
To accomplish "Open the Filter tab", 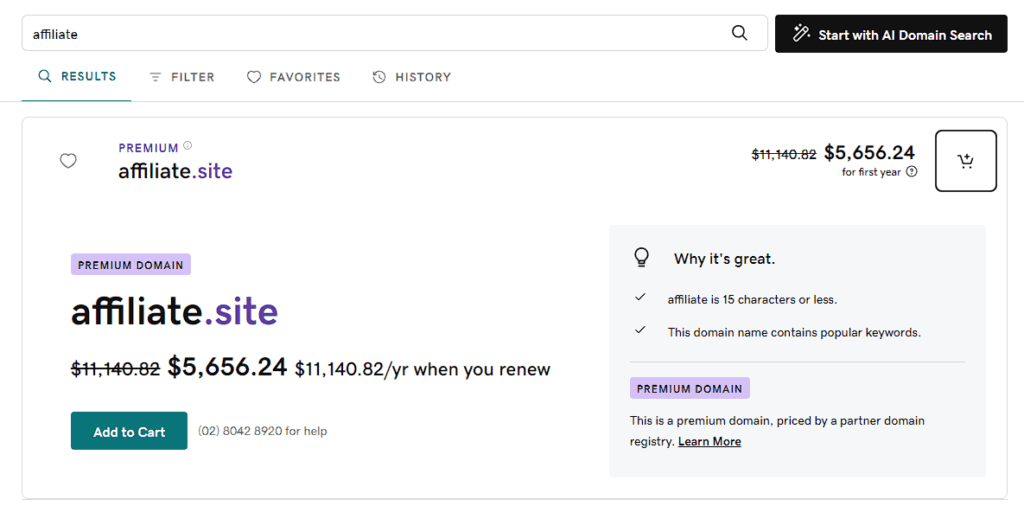I will click(182, 77).
